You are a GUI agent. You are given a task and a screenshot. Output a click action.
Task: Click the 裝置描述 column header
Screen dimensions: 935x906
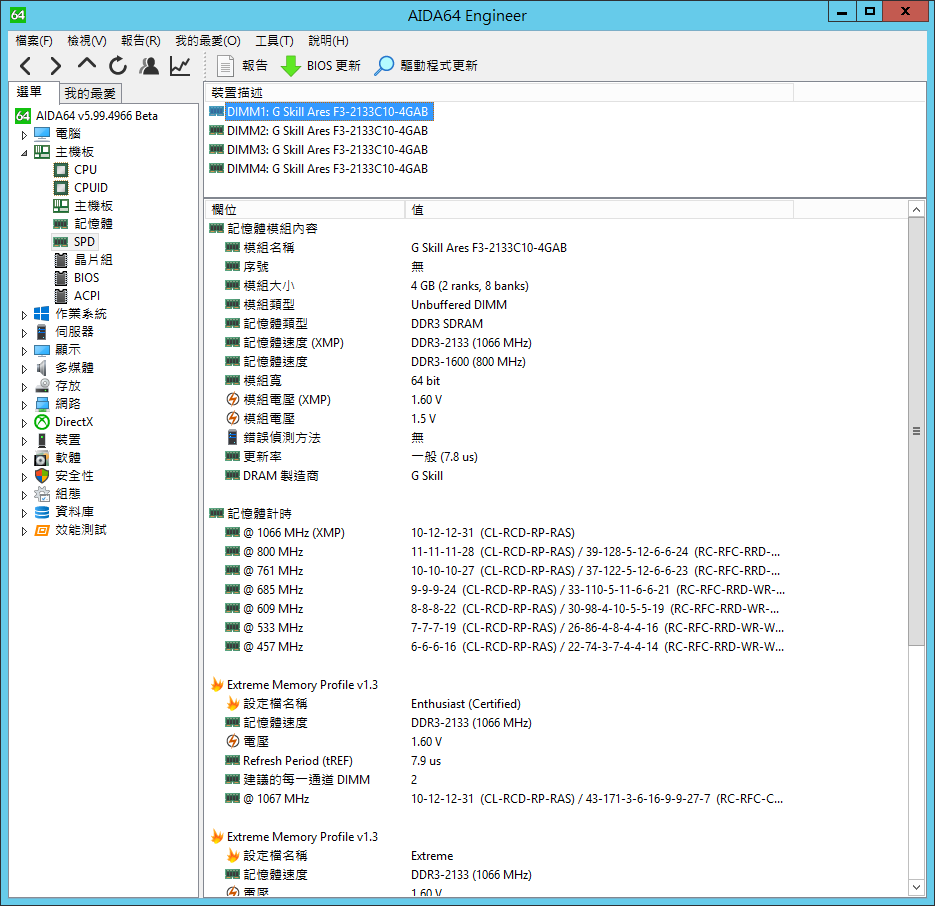point(500,92)
